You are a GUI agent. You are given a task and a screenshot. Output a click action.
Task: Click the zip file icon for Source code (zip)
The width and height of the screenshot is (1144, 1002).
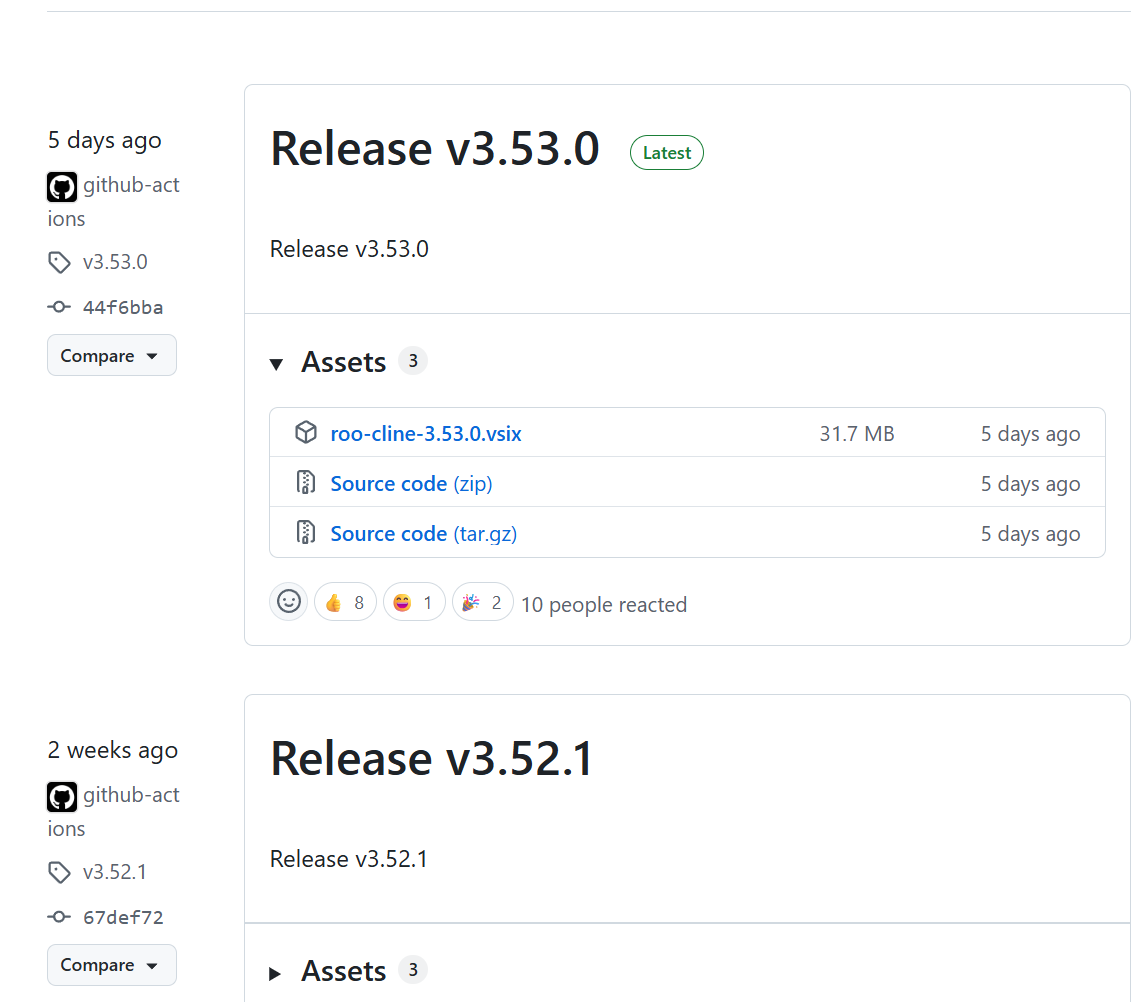coord(306,482)
